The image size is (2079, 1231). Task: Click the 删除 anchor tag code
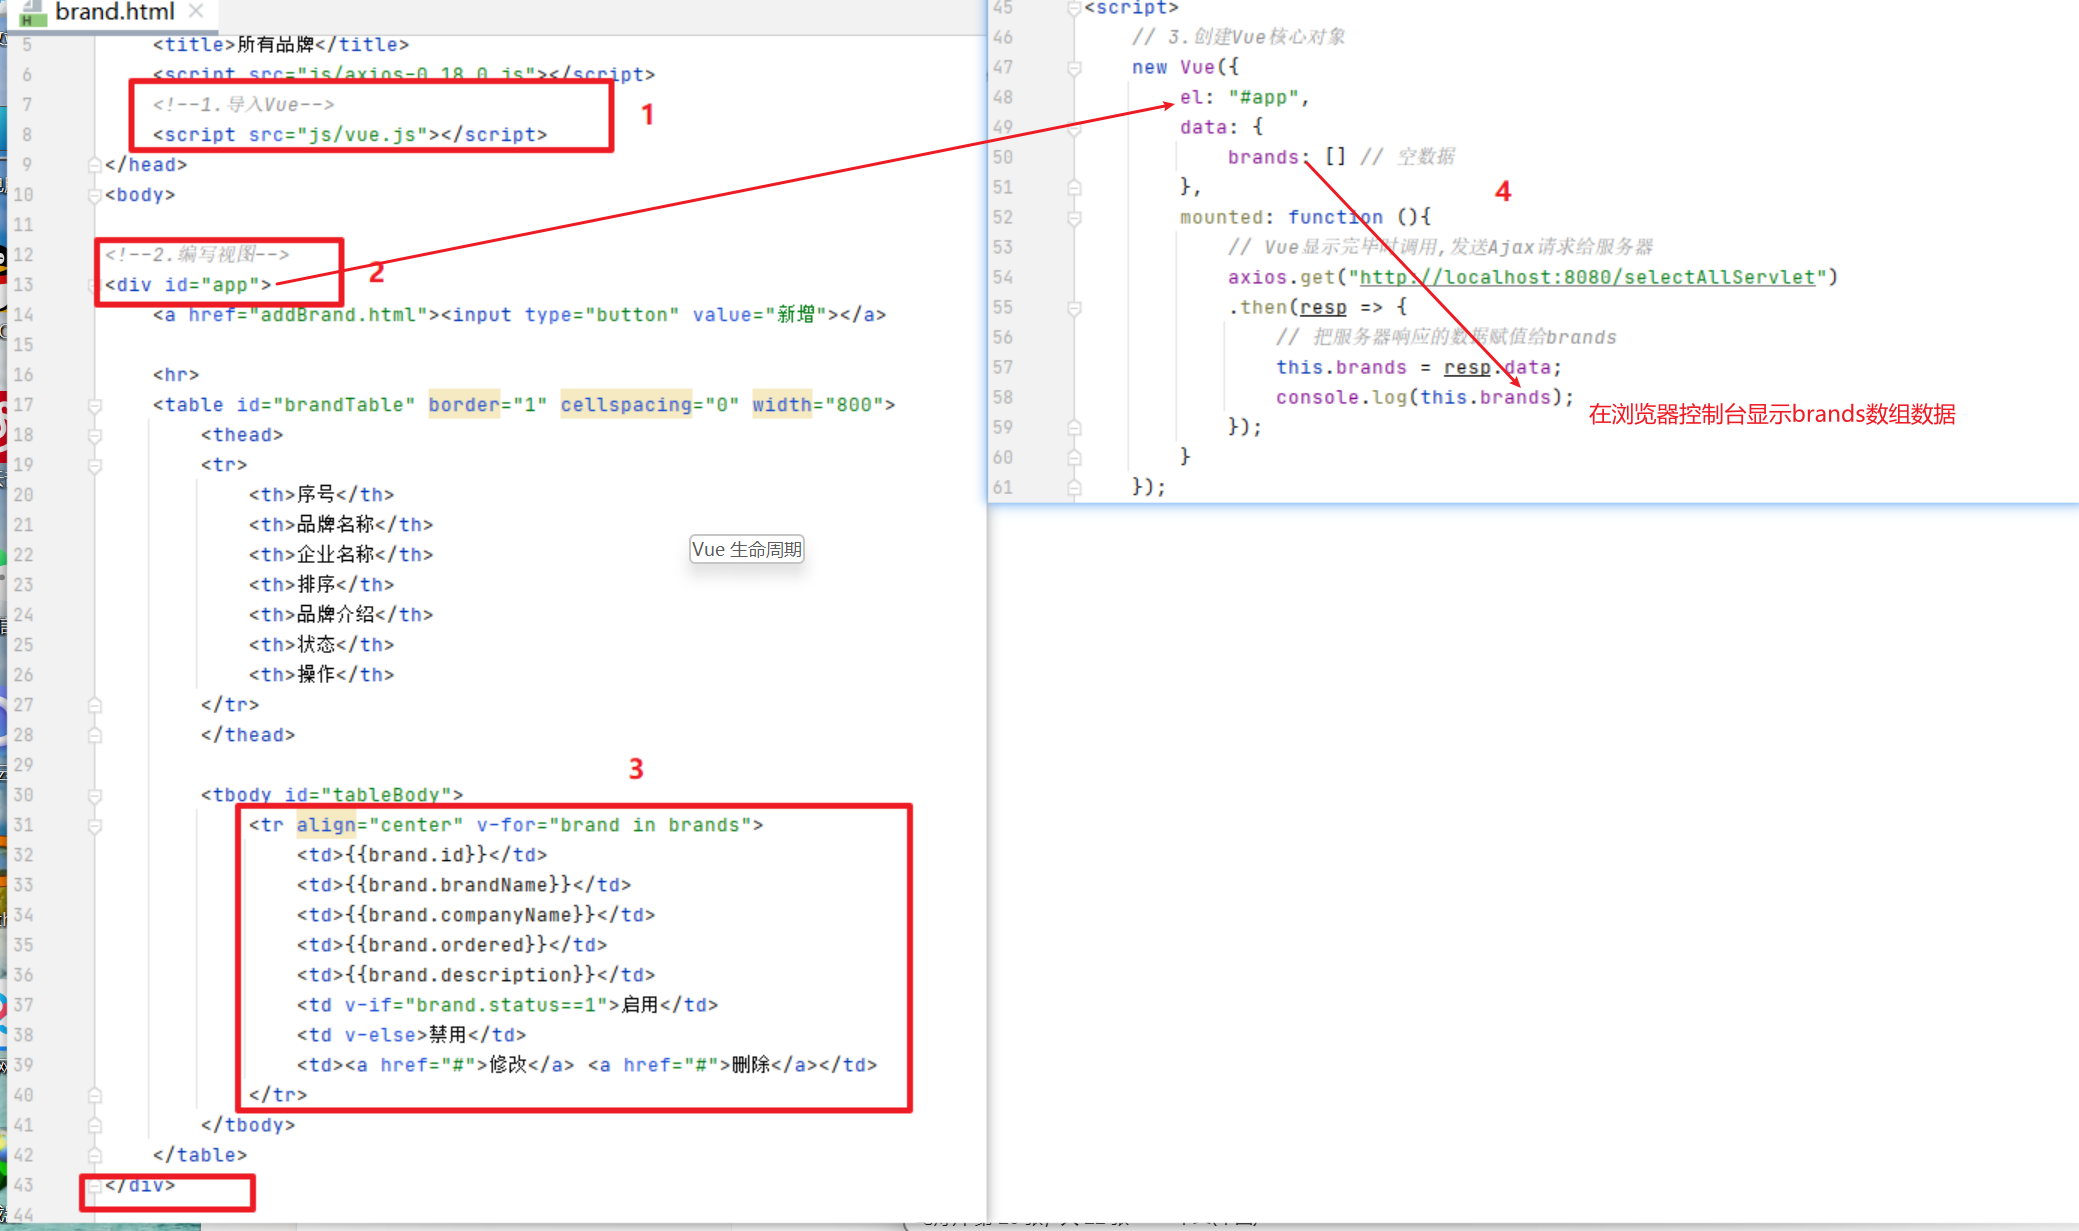[703, 1065]
